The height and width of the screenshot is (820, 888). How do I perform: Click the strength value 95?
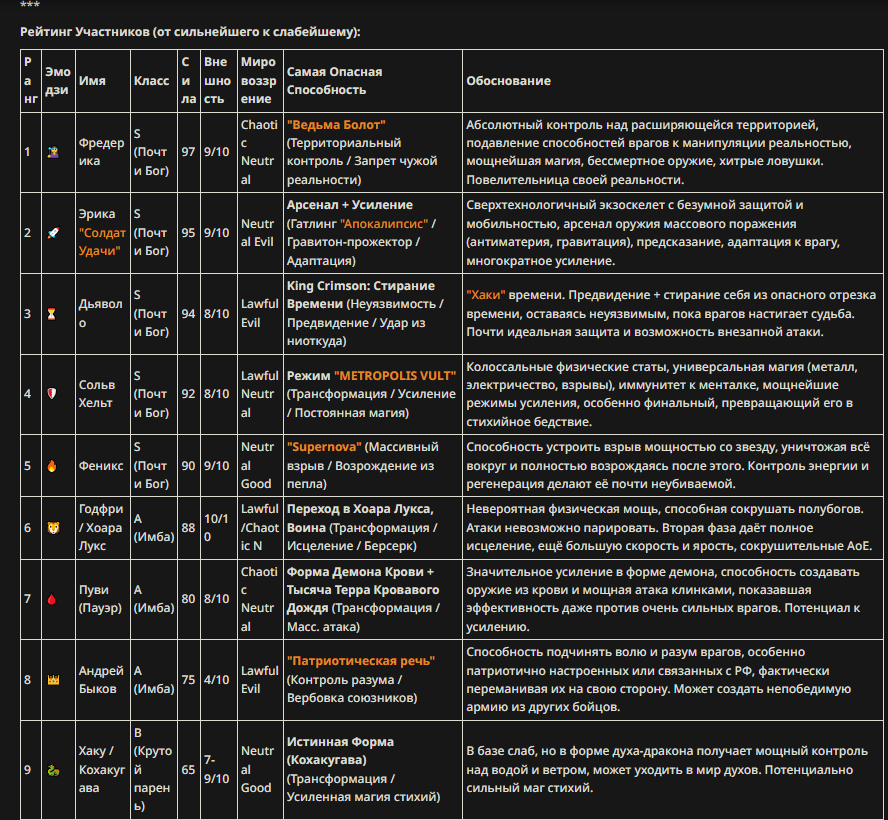point(188,233)
